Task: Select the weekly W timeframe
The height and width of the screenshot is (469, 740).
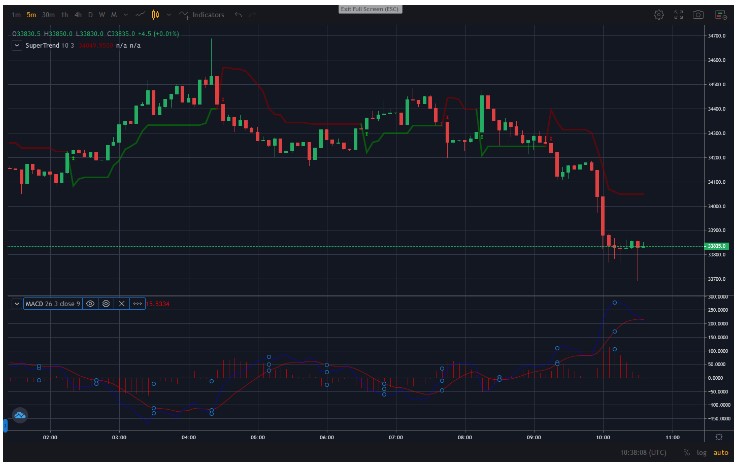Action: 102,15
